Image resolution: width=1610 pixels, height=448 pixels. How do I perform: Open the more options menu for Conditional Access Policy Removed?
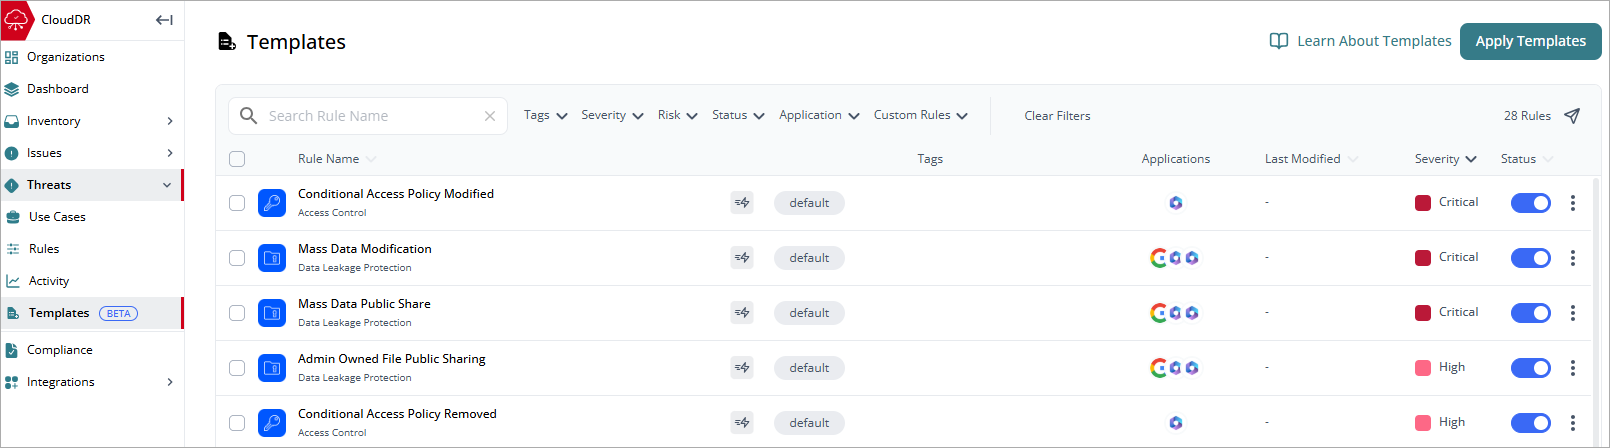pos(1573,423)
